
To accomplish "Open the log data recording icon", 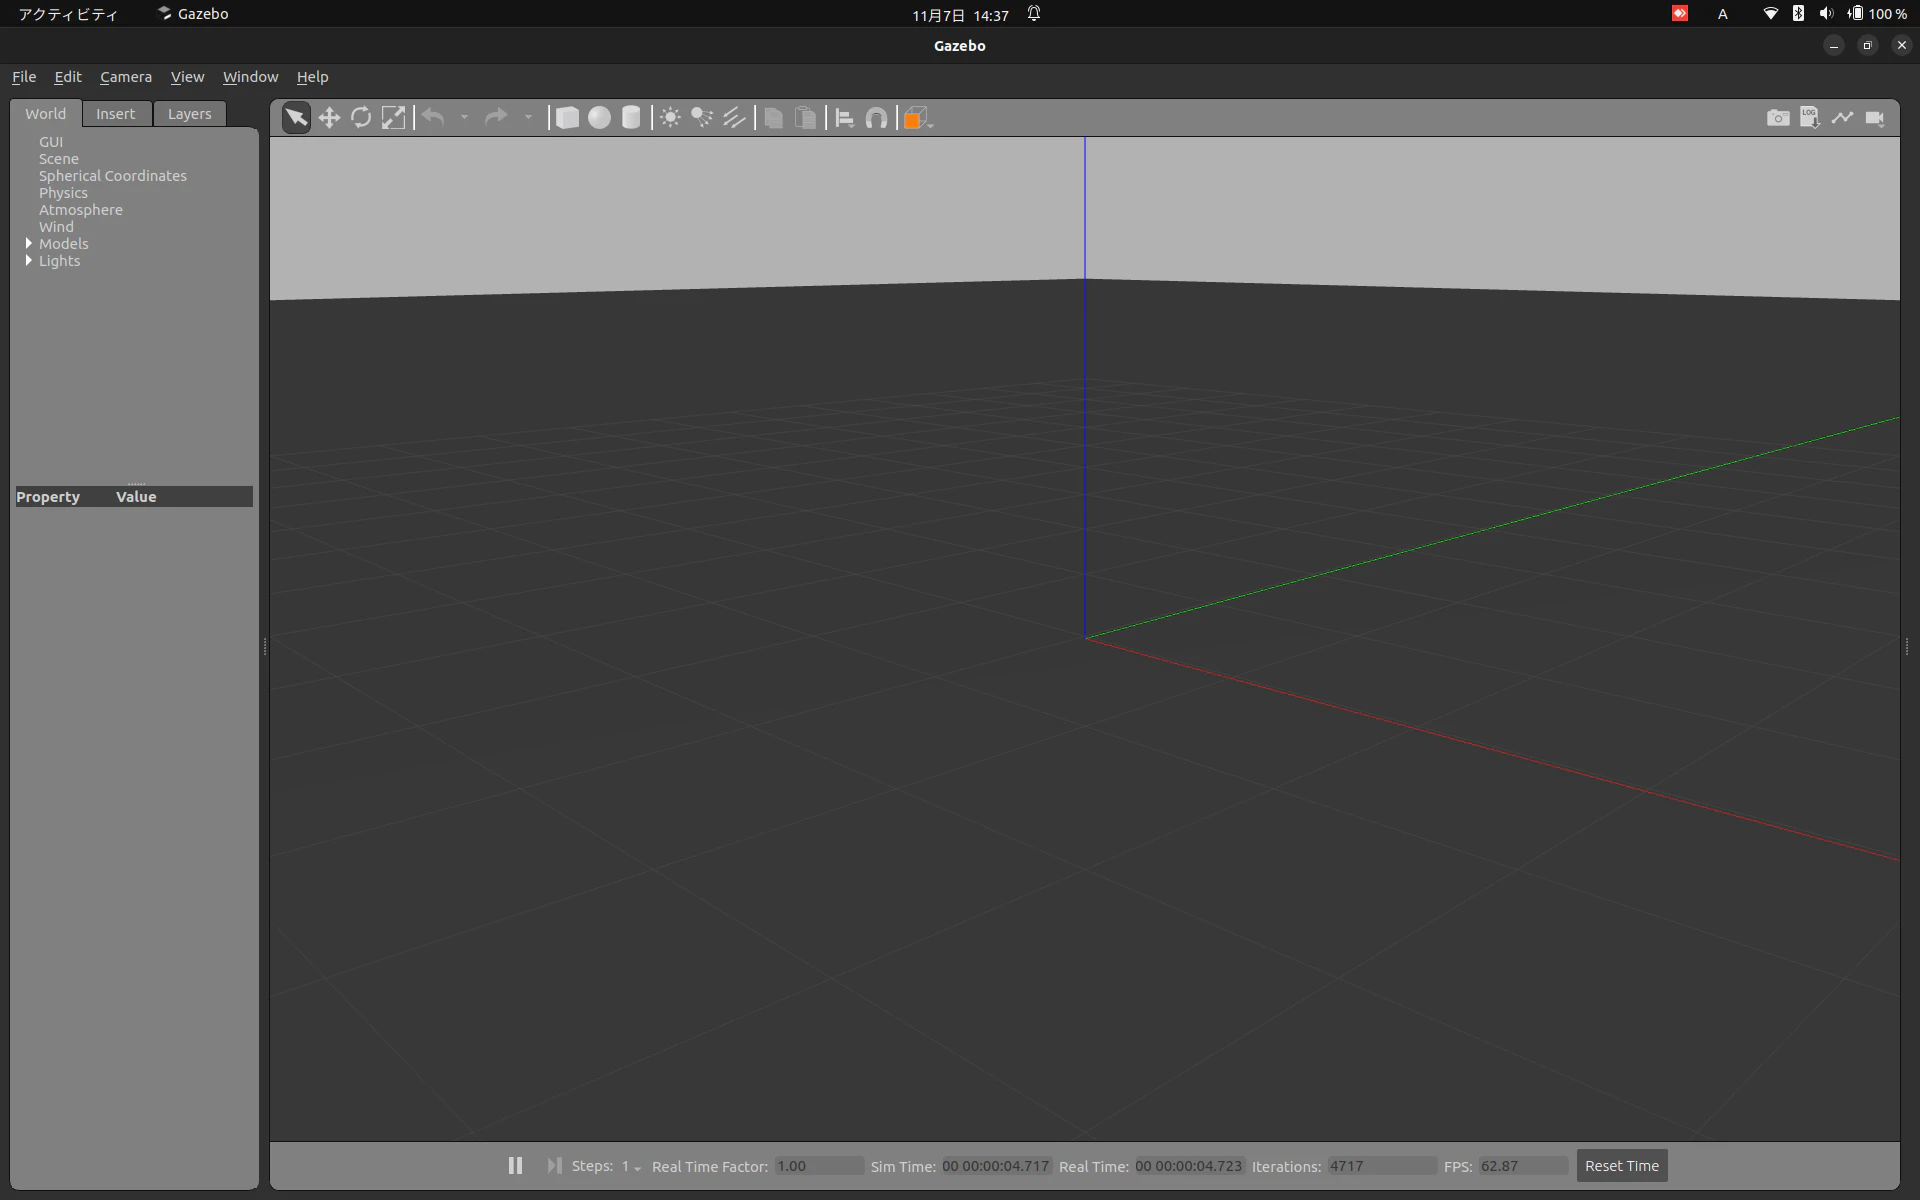I will coord(1810,118).
